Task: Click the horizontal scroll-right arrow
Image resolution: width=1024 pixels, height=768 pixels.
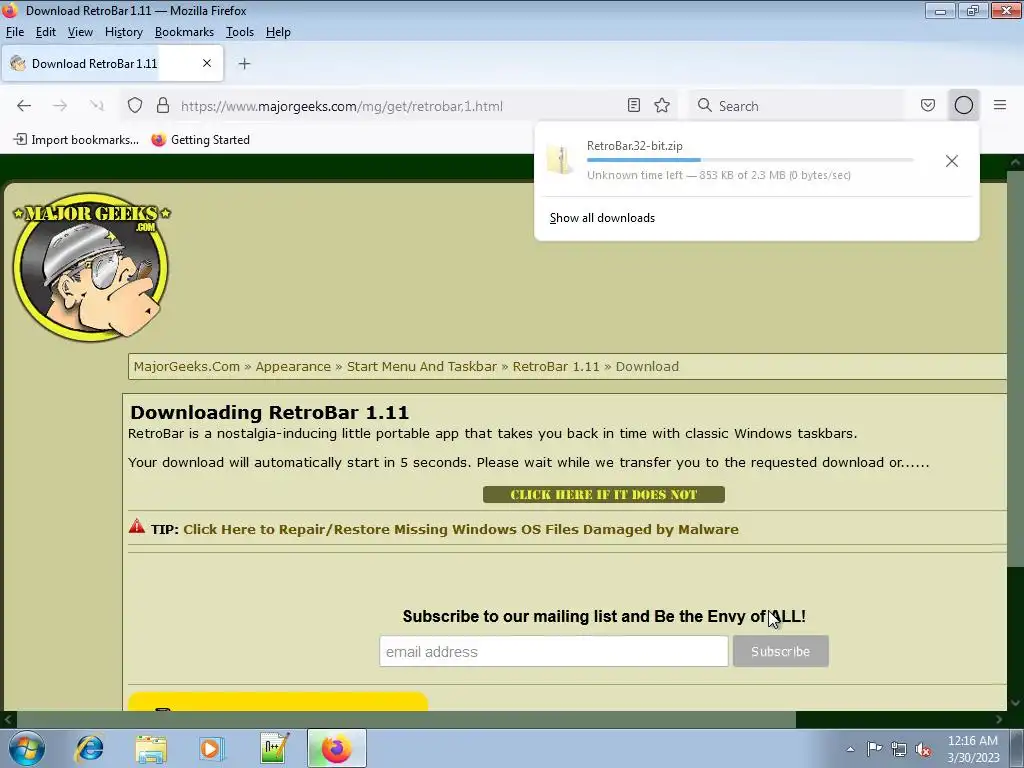Action: [x=999, y=719]
